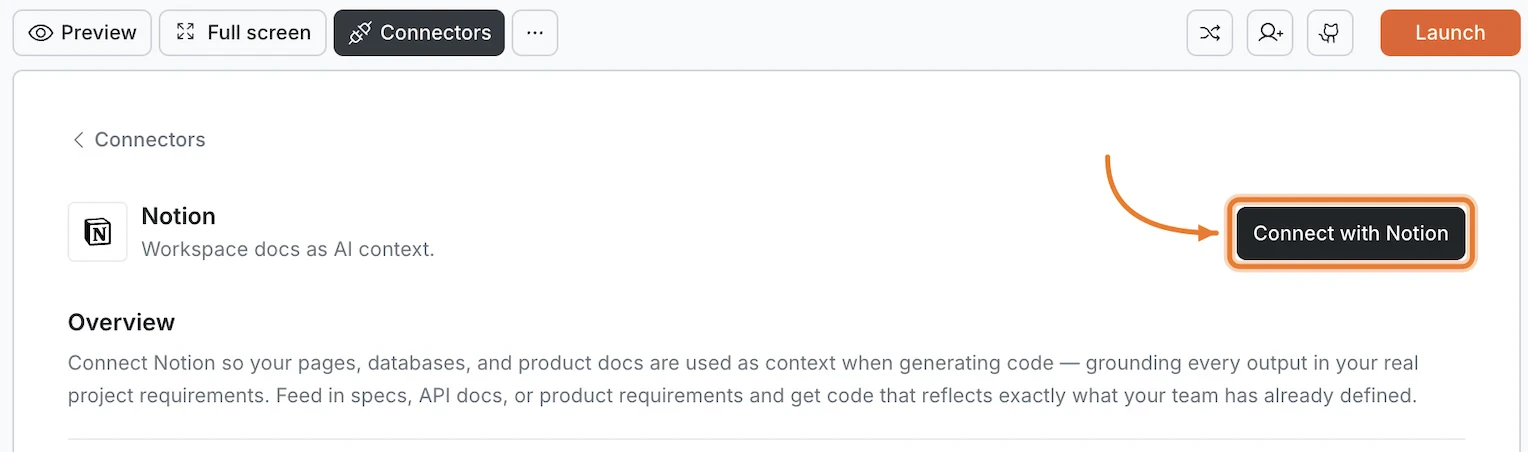Click the Overview description paragraph
Image resolution: width=1528 pixels, height=452 pixels.
[742, 378]
